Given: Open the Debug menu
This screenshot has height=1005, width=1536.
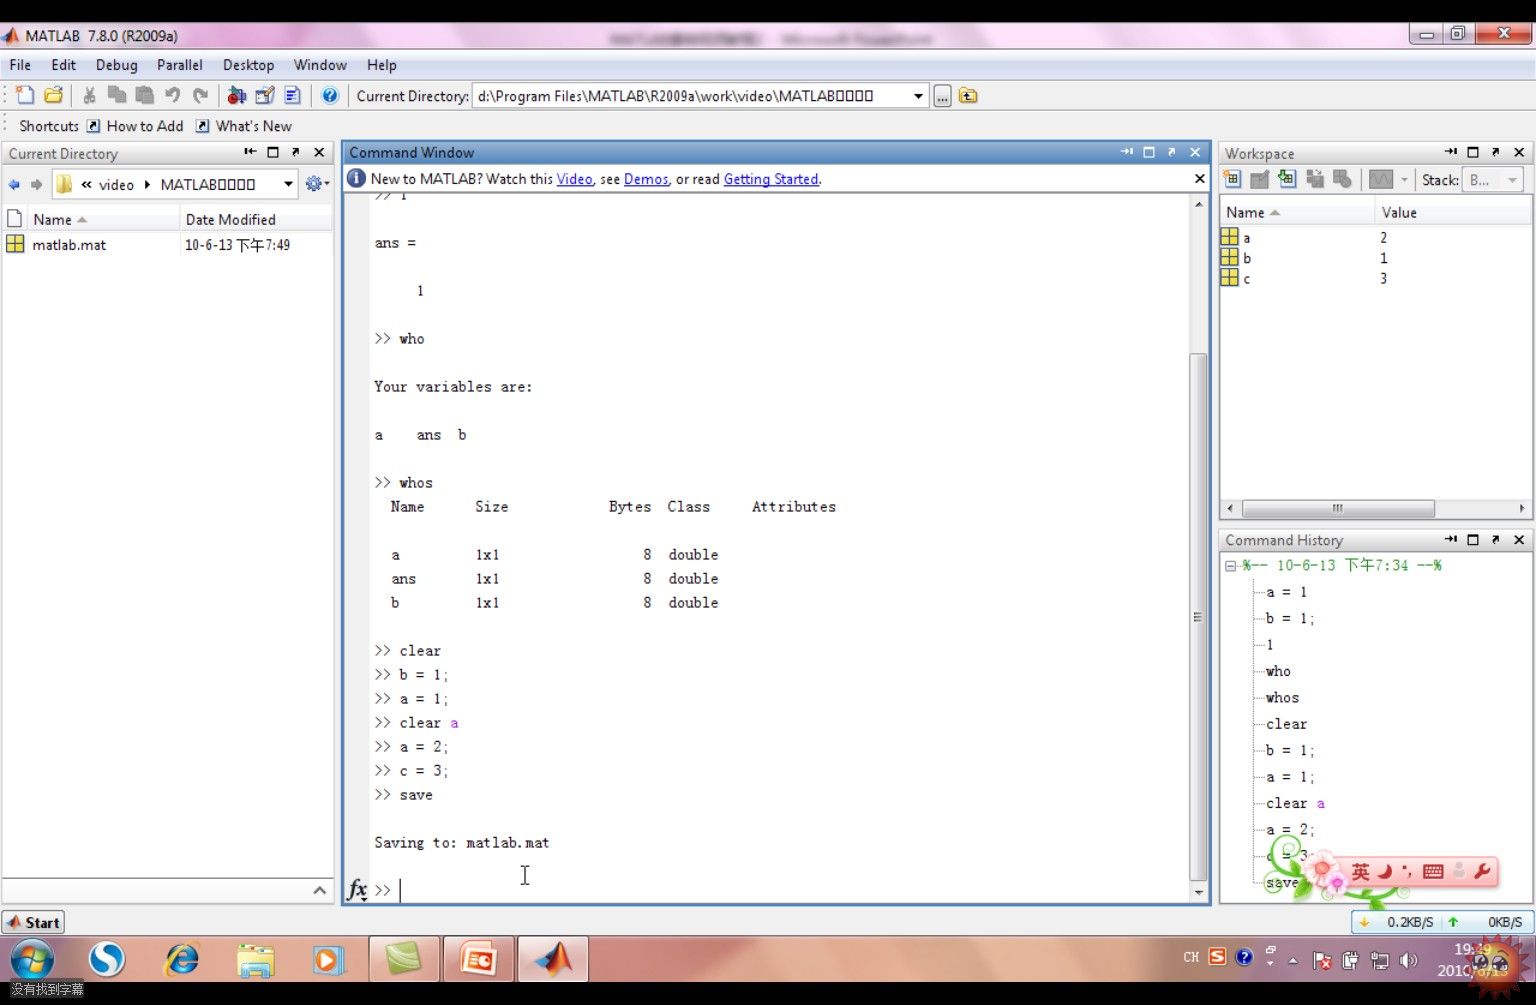Looking at the screenshot, I should 117,65.
